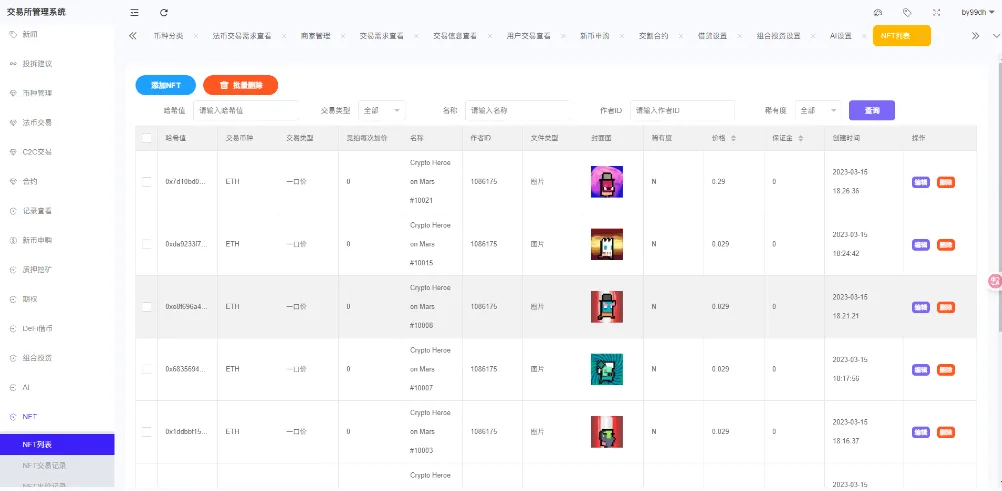
Task: Expand the by99dh user menu
Action: (x=977, y=12)
